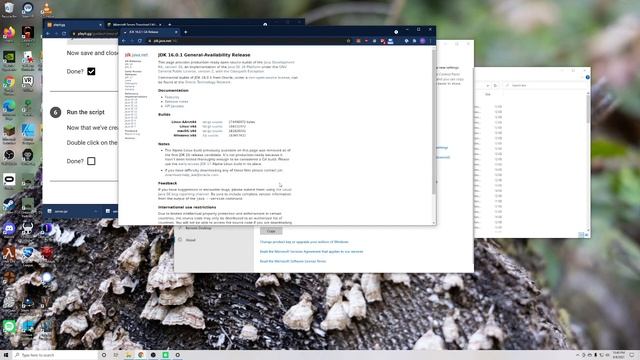Viewport: 640px width, 360px height.
Task: Show hidden system tray icons
Action: (x=577, y=355)
